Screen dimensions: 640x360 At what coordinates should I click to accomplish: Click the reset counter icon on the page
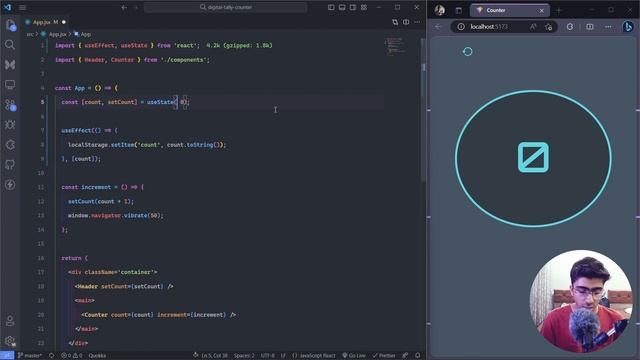coord(468,51)
